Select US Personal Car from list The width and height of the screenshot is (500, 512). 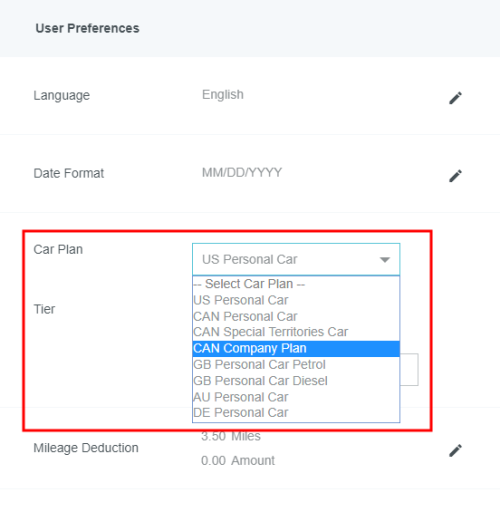click(x=296, y=300)
